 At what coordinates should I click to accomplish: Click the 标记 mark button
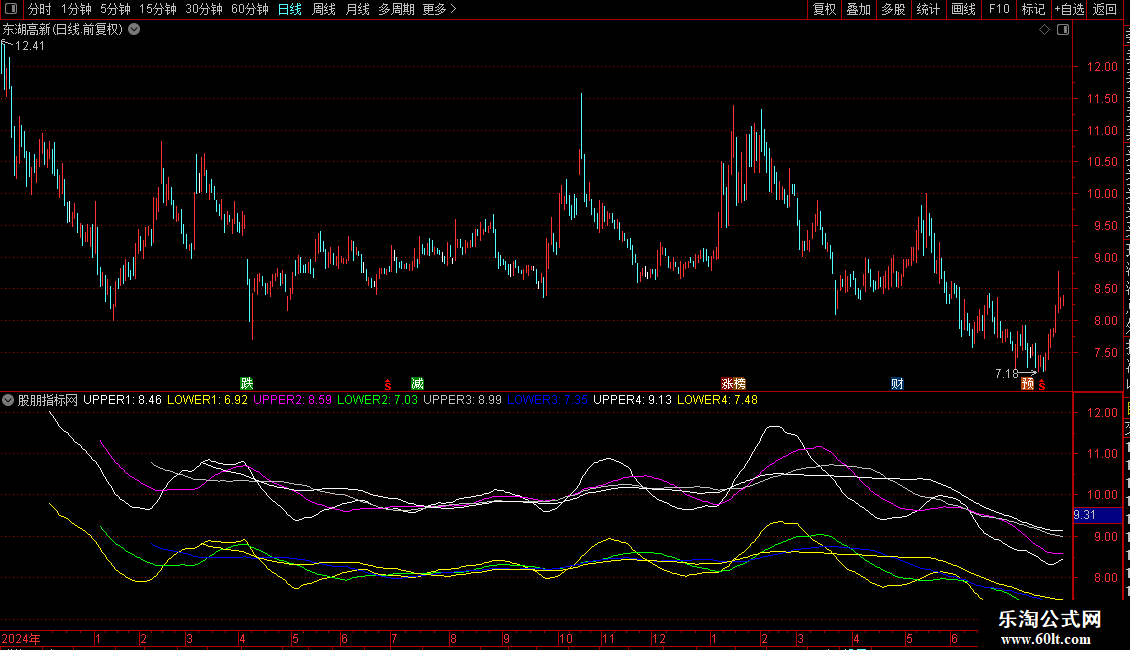(1033, 9)
